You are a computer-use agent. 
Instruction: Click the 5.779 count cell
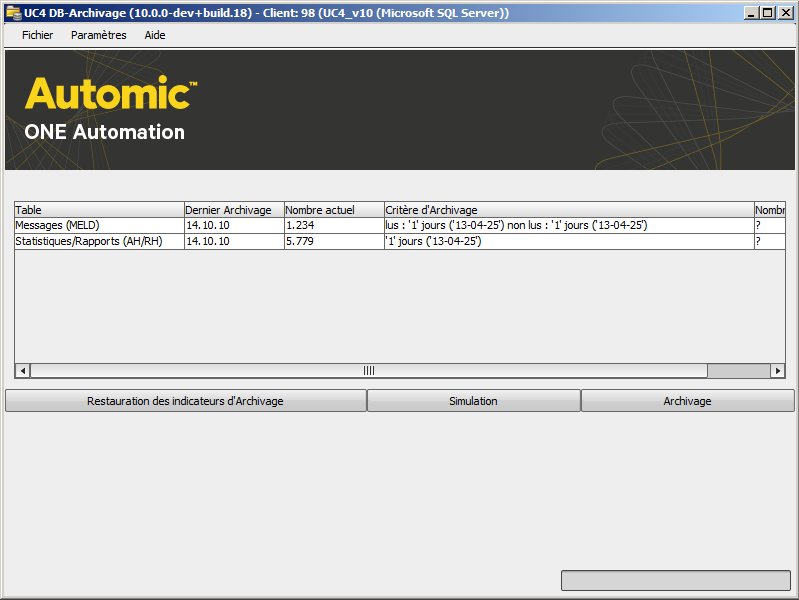(334, 242)
